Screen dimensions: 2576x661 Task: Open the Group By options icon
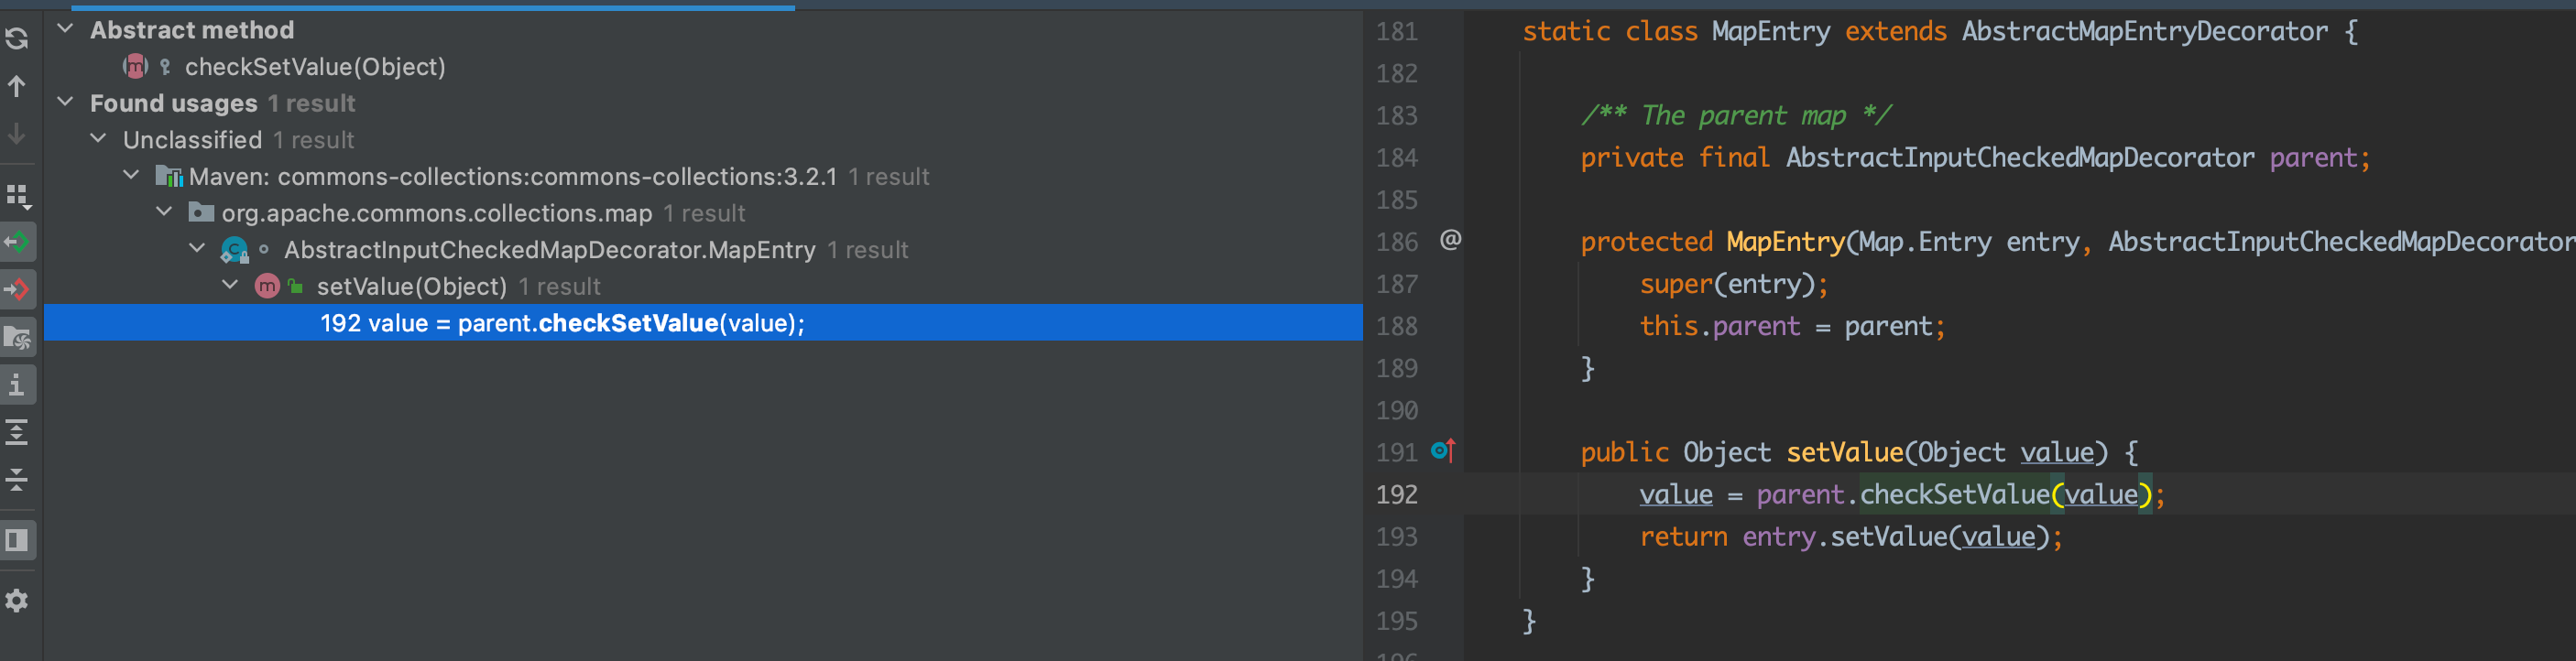pyautogui.click(x=17, y=195)
